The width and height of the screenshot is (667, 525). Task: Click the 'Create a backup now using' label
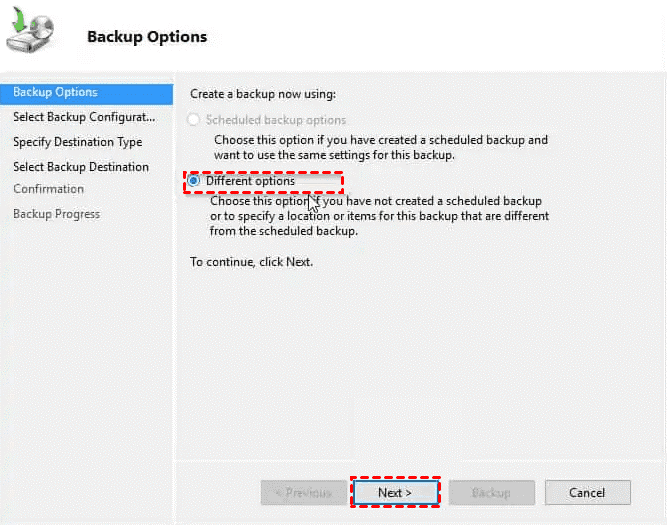[x=263, y=94]
